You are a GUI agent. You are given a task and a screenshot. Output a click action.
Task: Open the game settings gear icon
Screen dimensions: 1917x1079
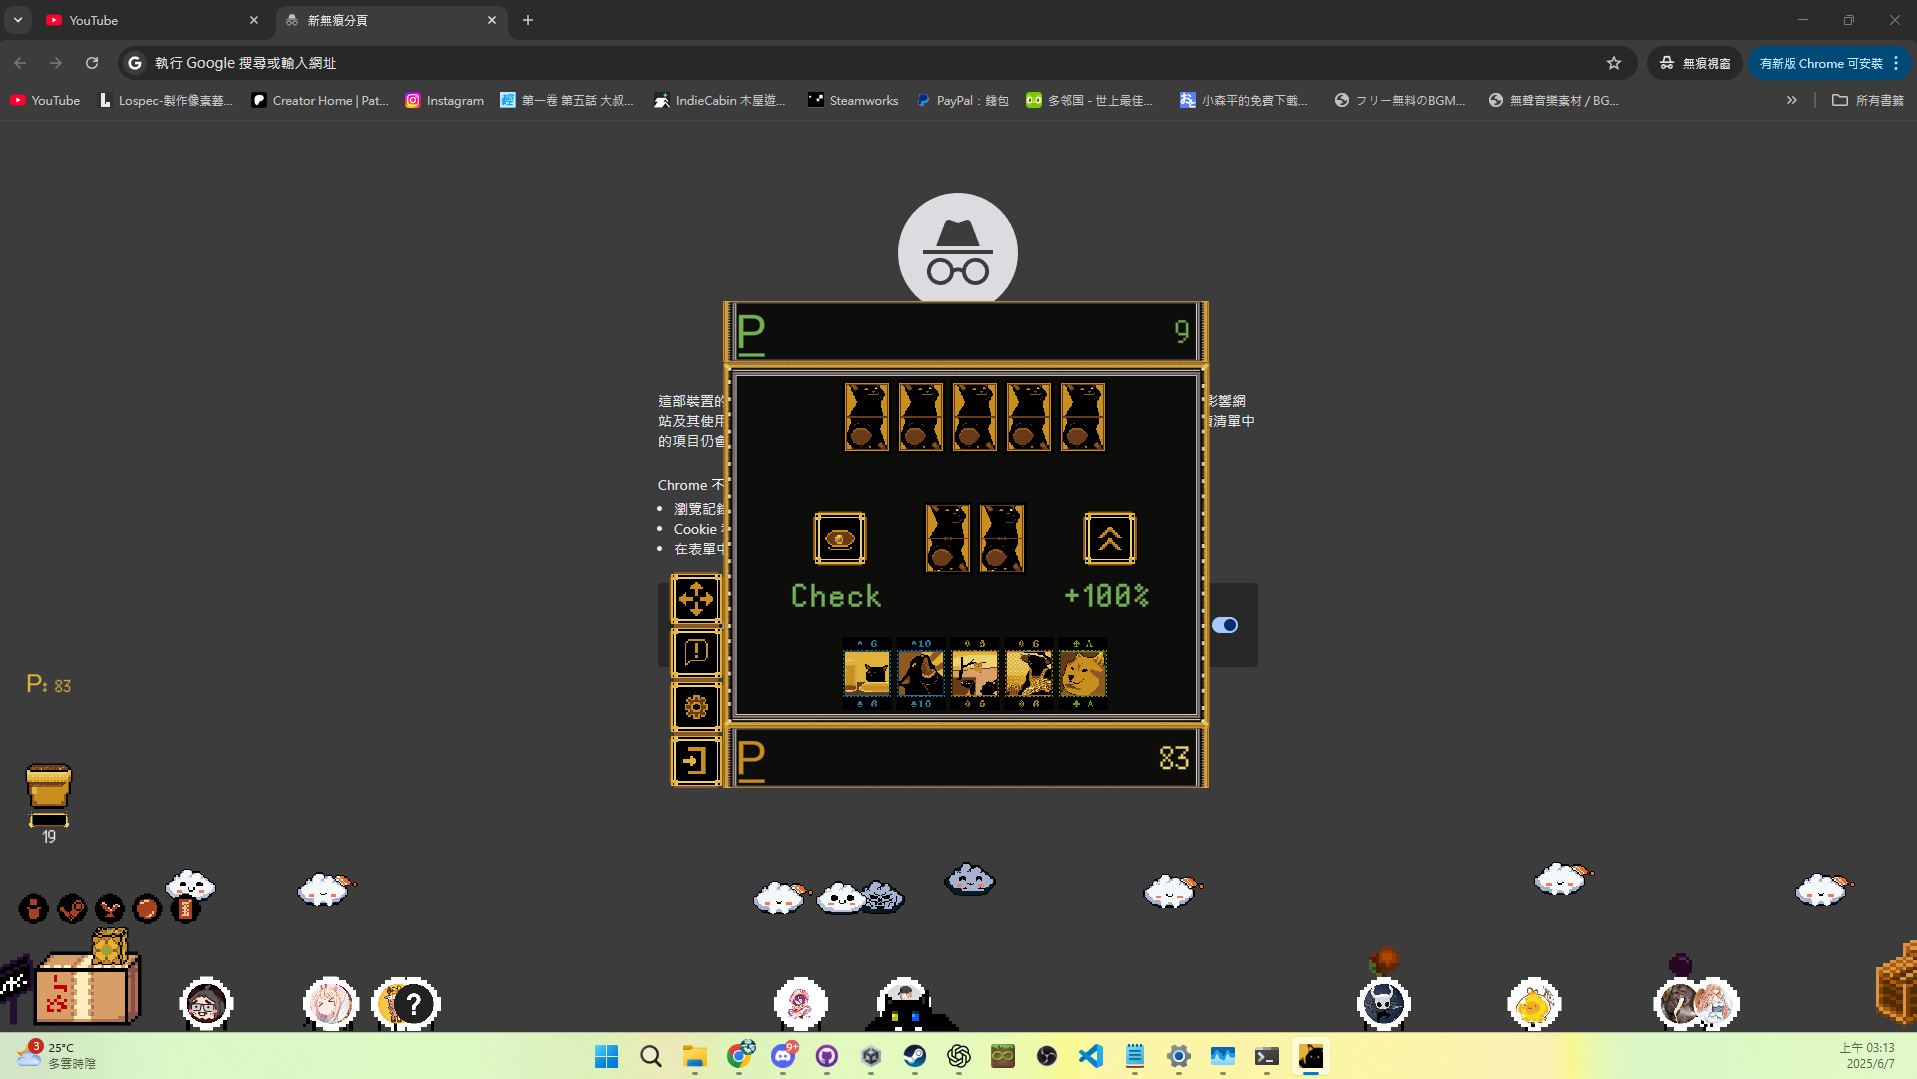tap(696, 707)
